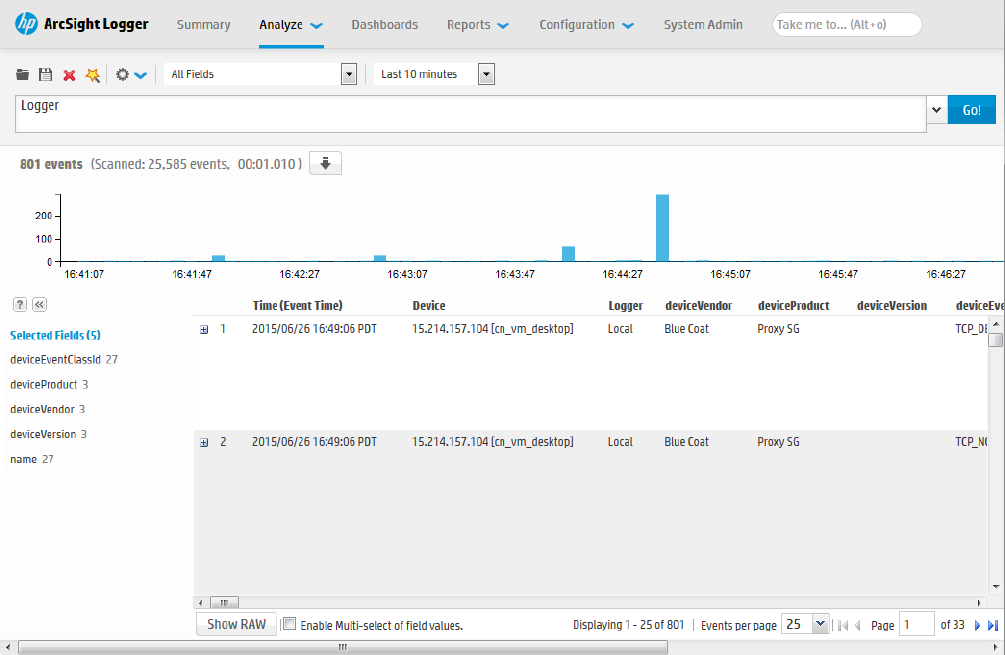The width and height of the screenshot is (1005, 655).
Task: Select the deviceVersion field link
Action: [43, 434]
